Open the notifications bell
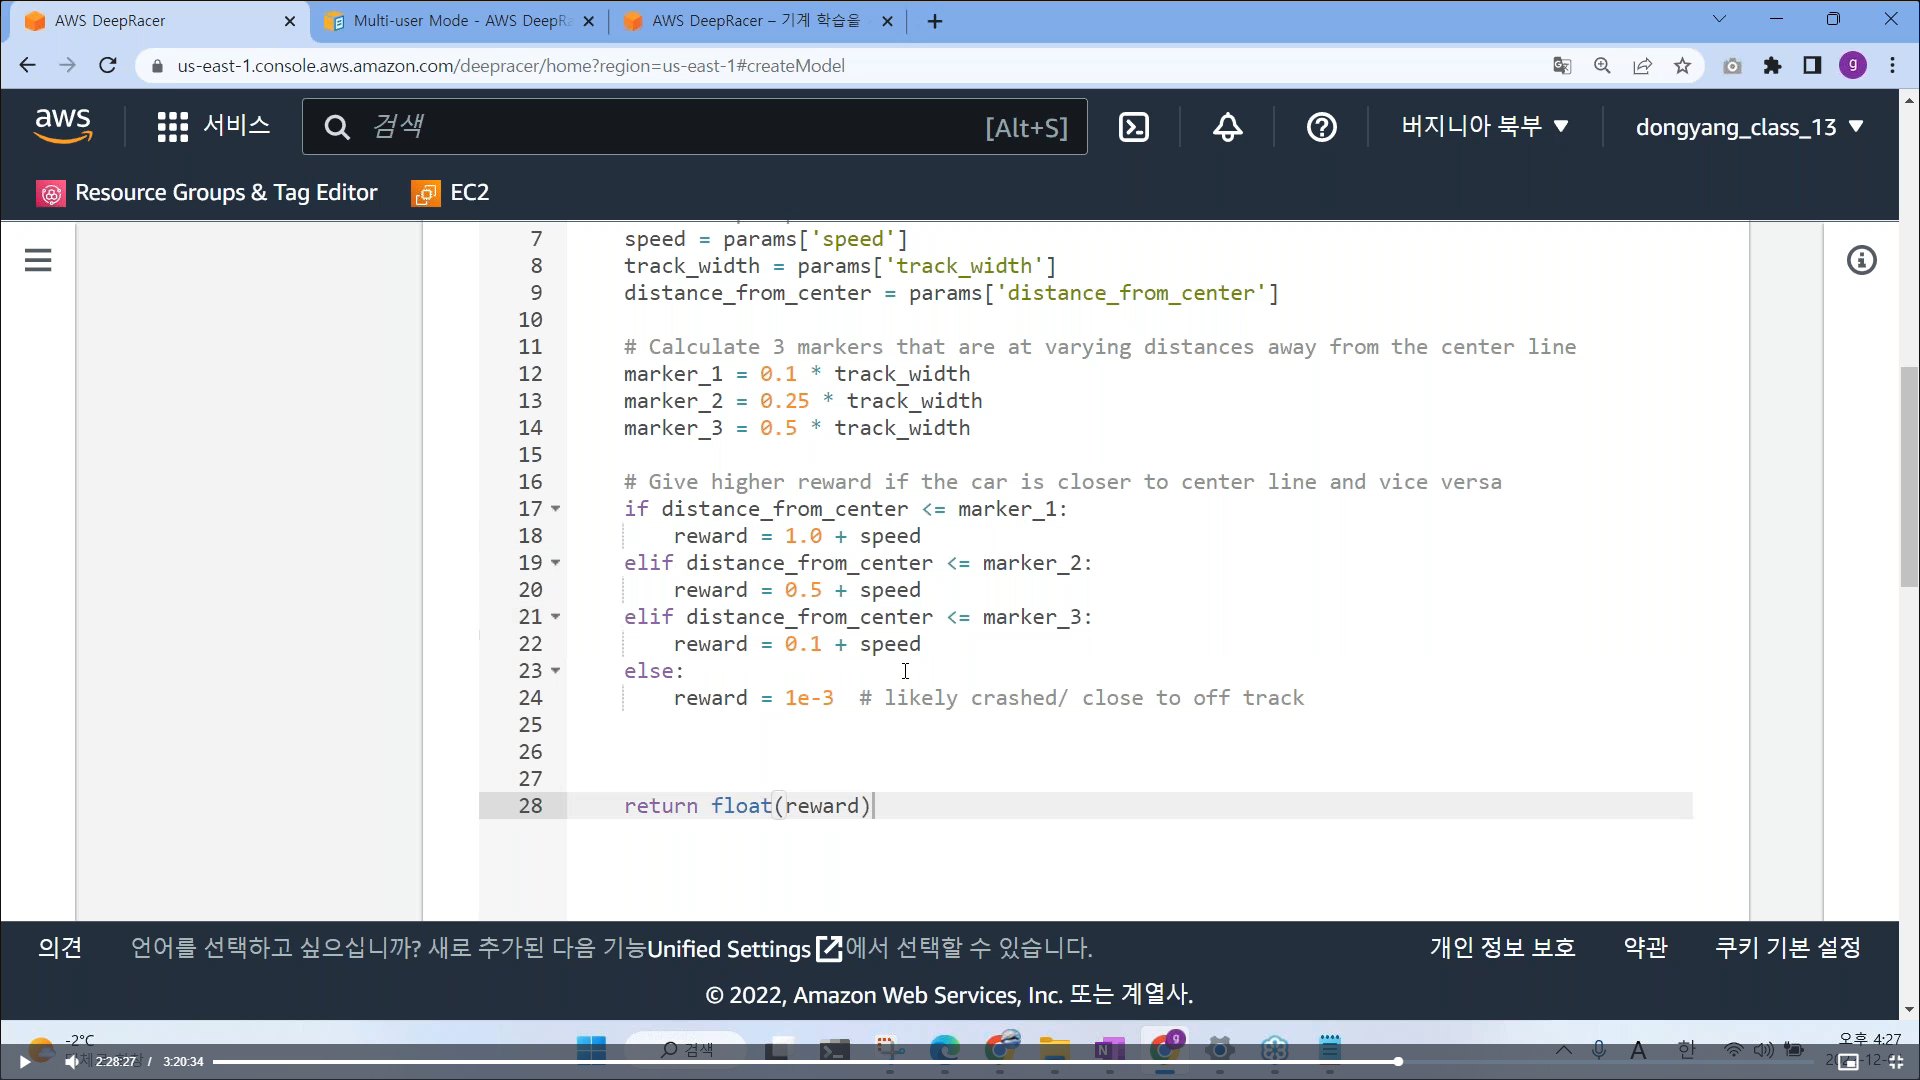The image size is (1920, 1080). click(1227, 127)
